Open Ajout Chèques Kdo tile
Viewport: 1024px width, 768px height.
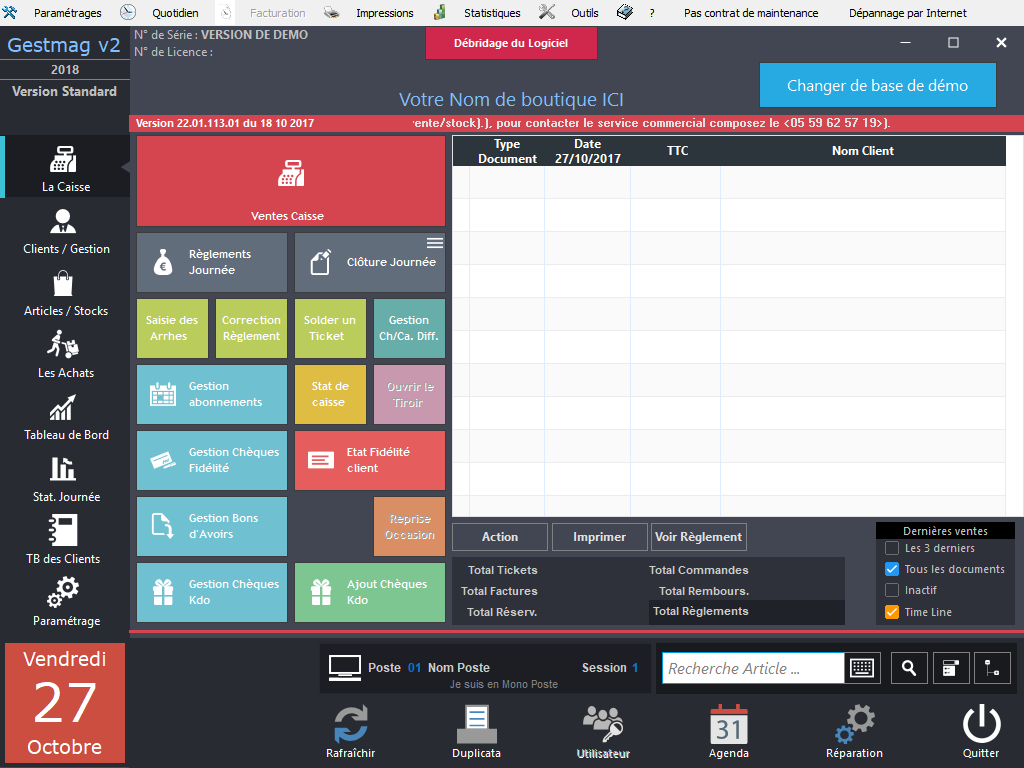(x=370, y=592)
